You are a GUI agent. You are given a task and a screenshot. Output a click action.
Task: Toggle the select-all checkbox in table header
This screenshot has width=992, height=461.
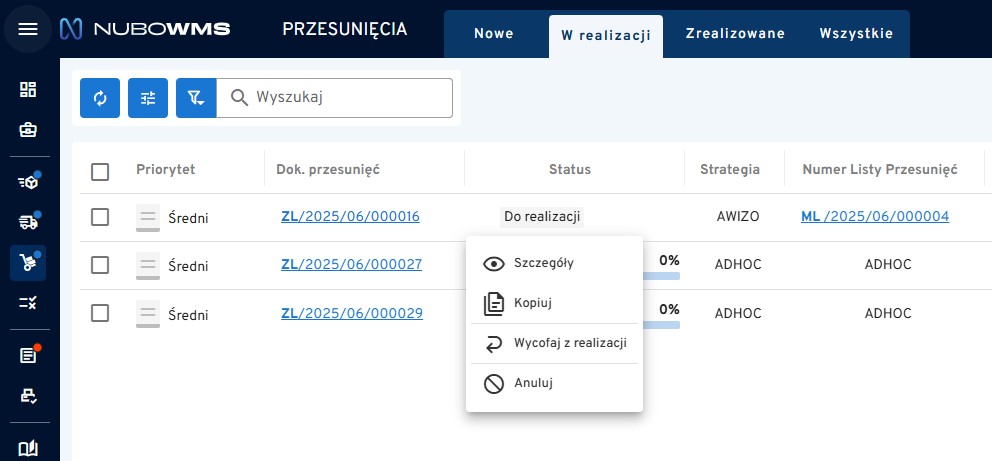[100, 171]
